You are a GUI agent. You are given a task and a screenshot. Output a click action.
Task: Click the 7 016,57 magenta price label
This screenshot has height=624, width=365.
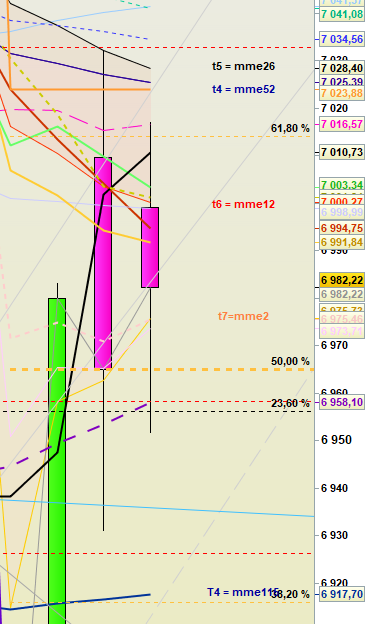342,124
